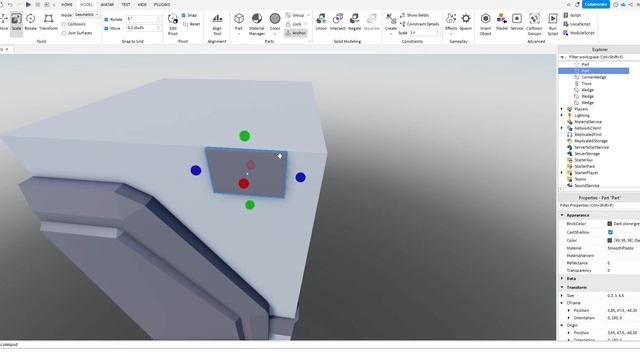
Task: Click the Reset pivot button
Action: (x=191, y=24)
